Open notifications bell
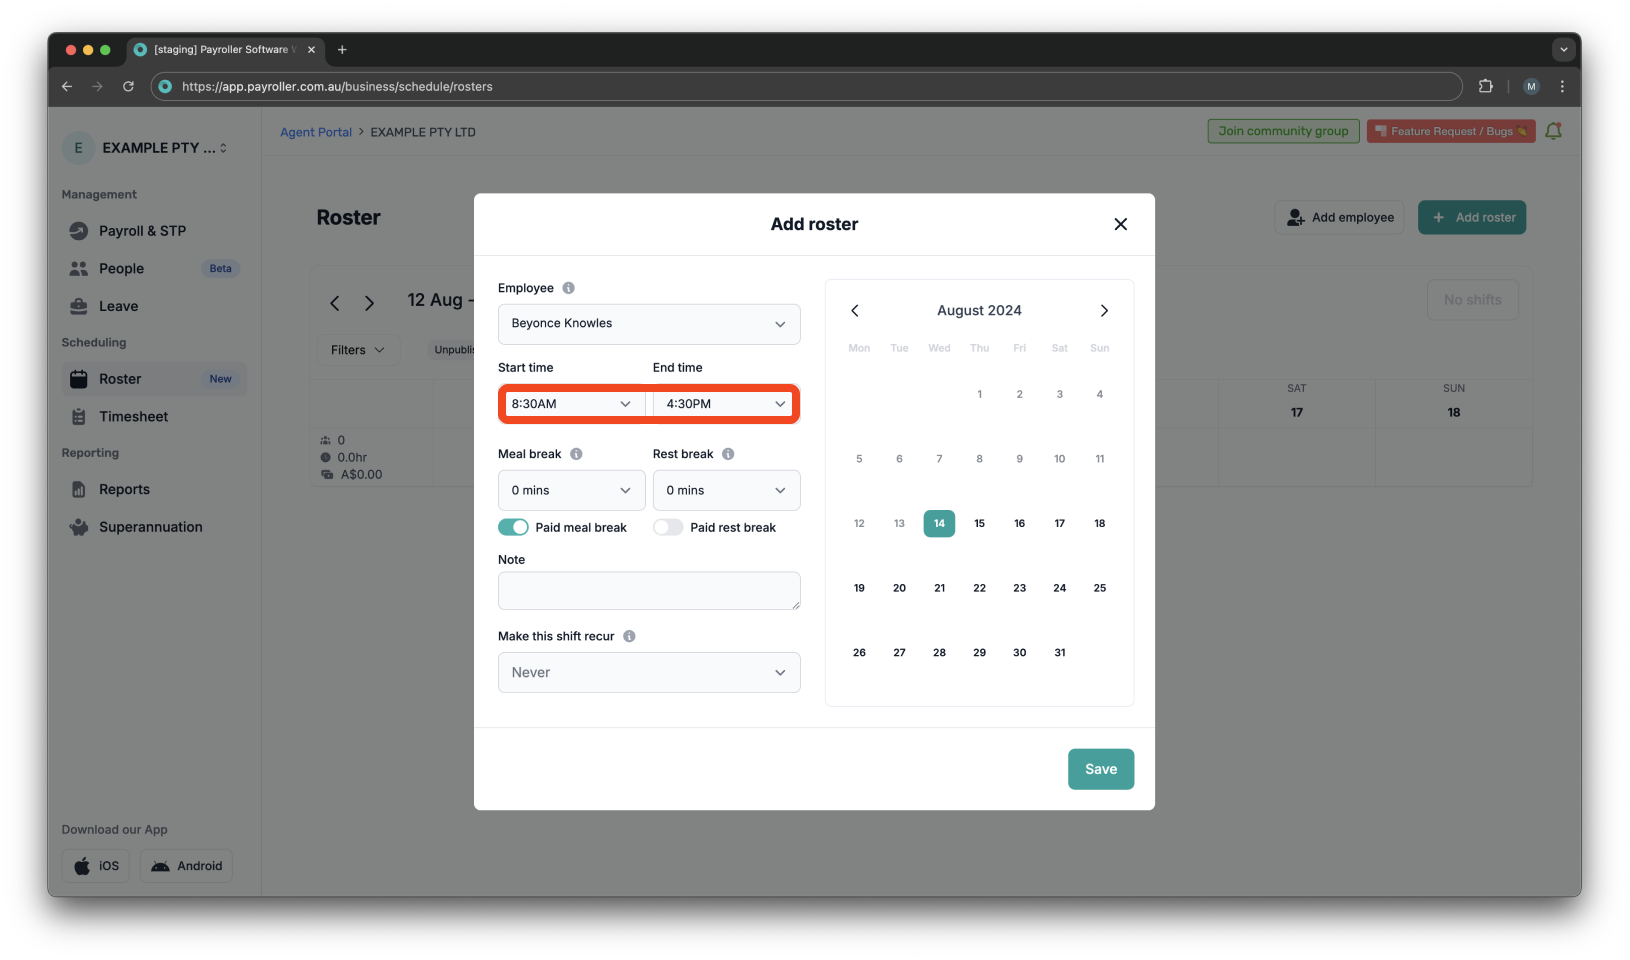The image size is (1630, 960). coord(1553,131)
